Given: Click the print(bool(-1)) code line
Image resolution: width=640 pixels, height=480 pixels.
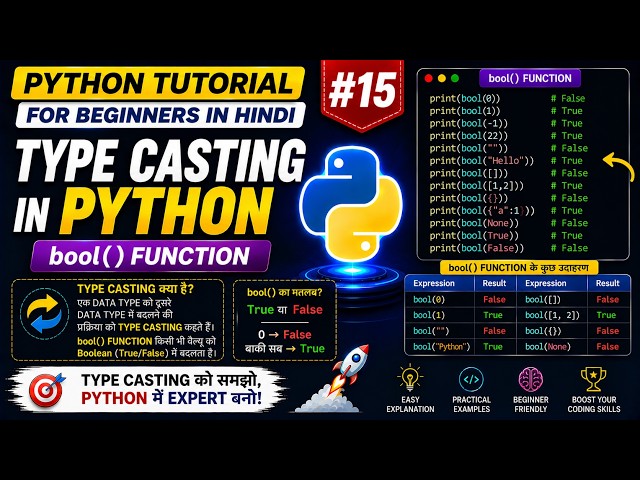Looking at the screenshot, I should pos(469,123).
